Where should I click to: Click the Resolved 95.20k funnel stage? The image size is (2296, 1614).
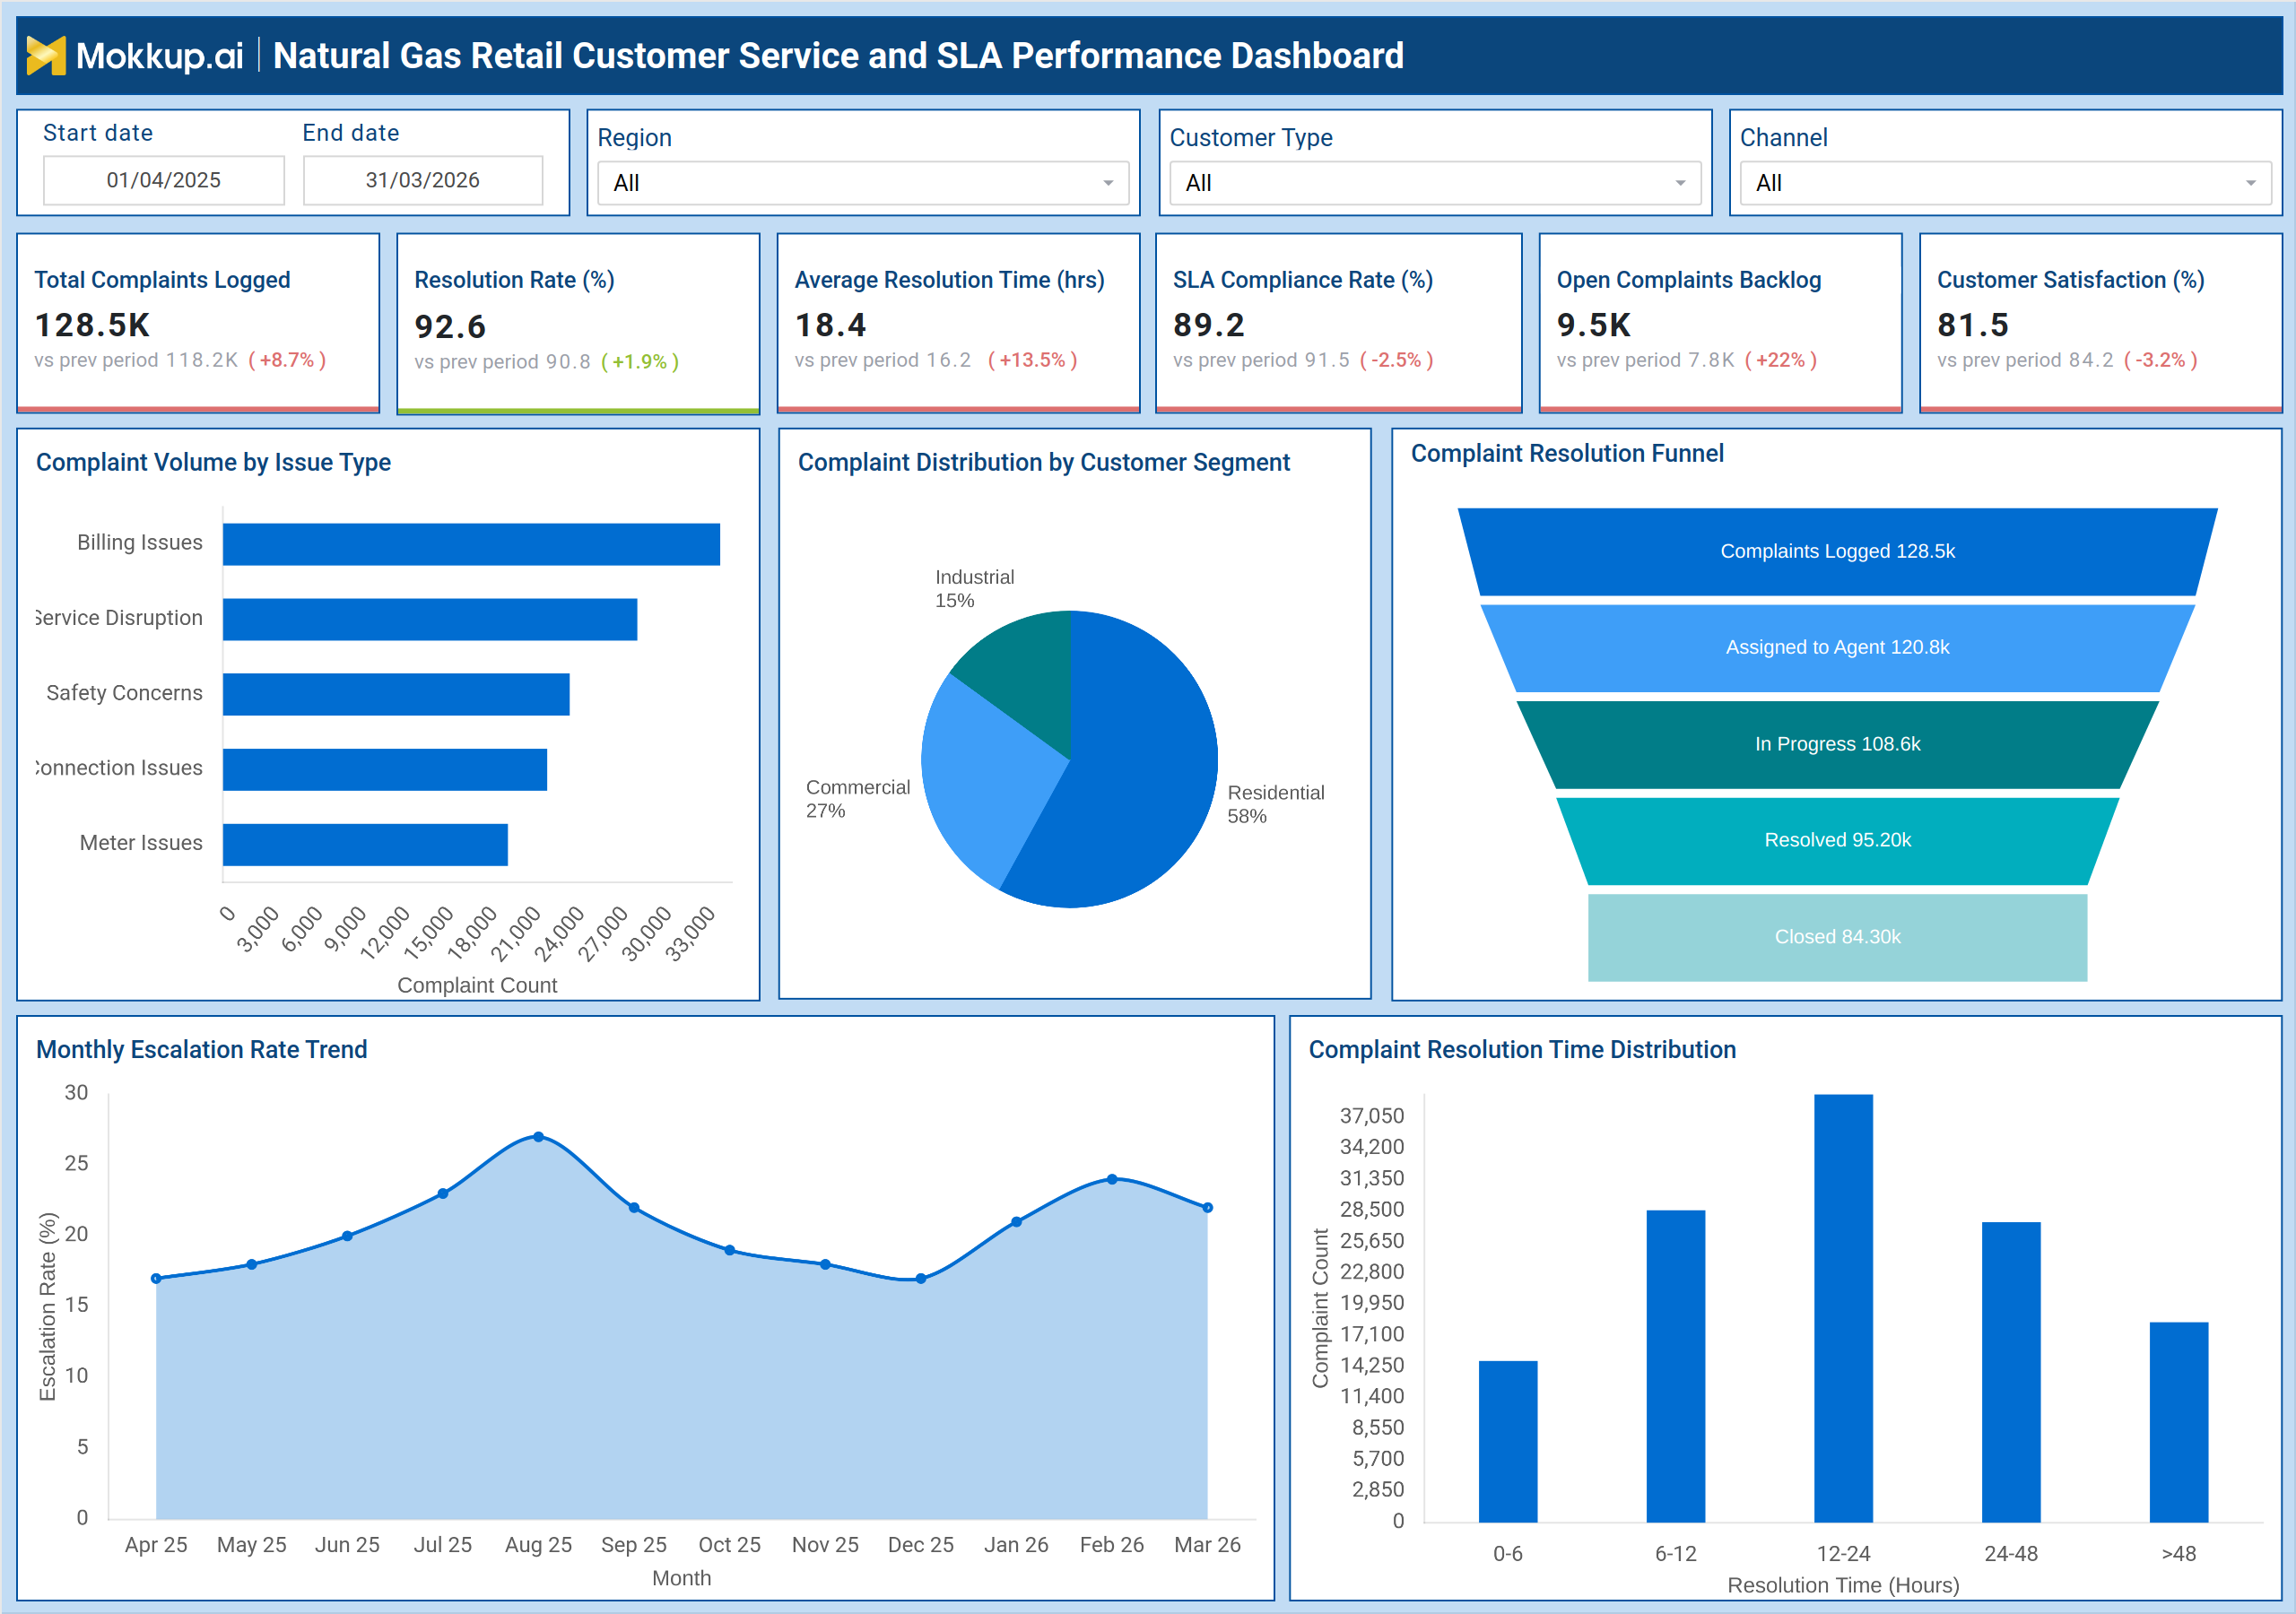point(1837,840)
